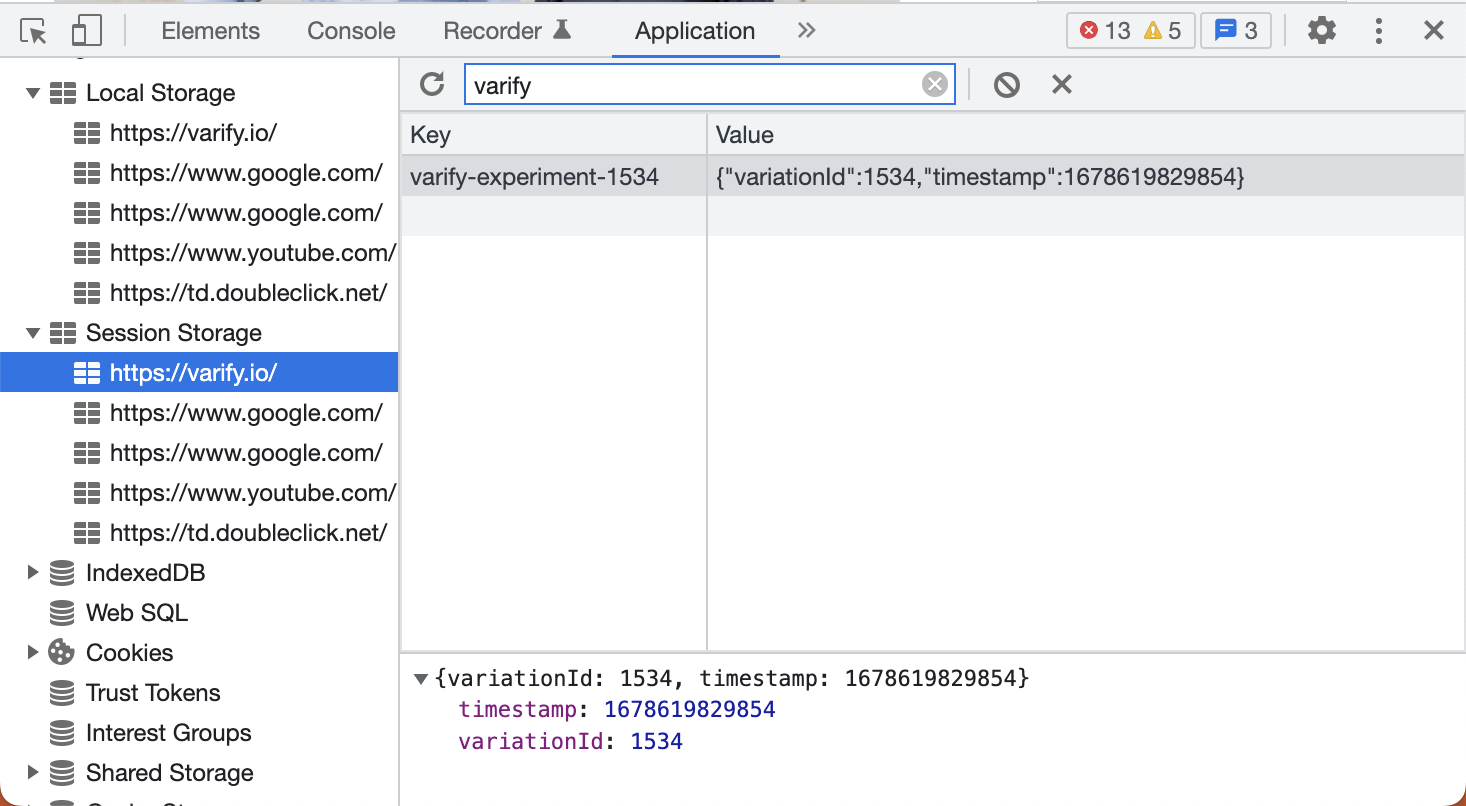The height and width of the screenshot is (806, 1466).
Task: Collapse the Local Storage tree
Action: 33,93
